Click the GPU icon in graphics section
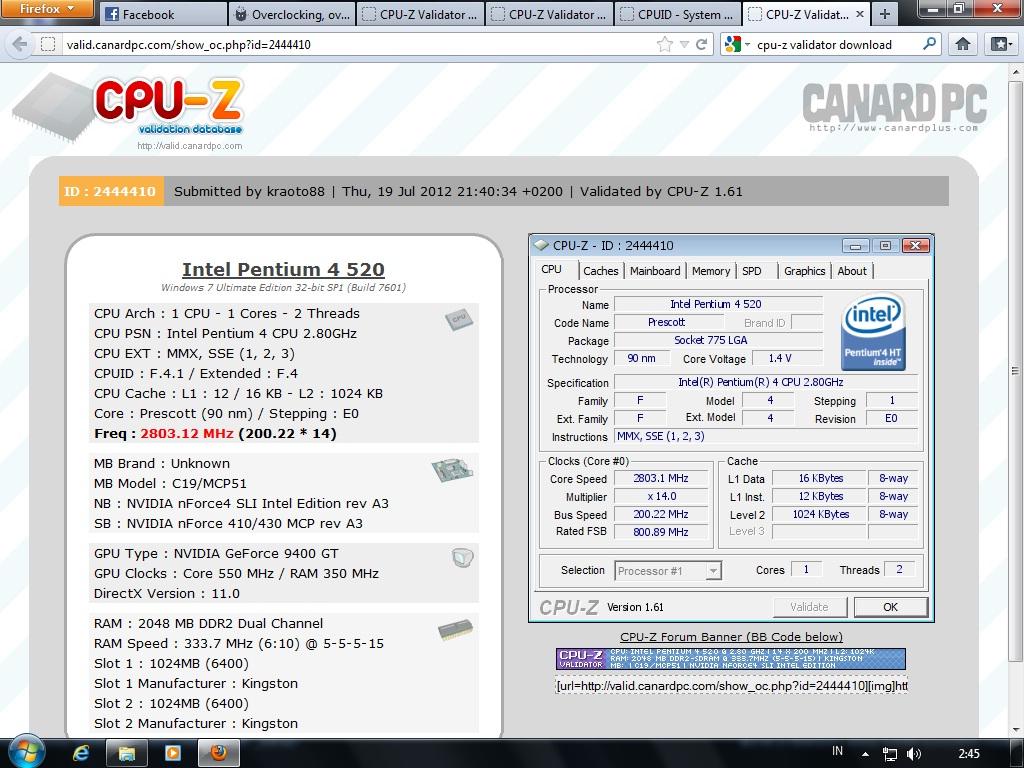This screenshot has height=768, width=1024. (x=462, y=557)
